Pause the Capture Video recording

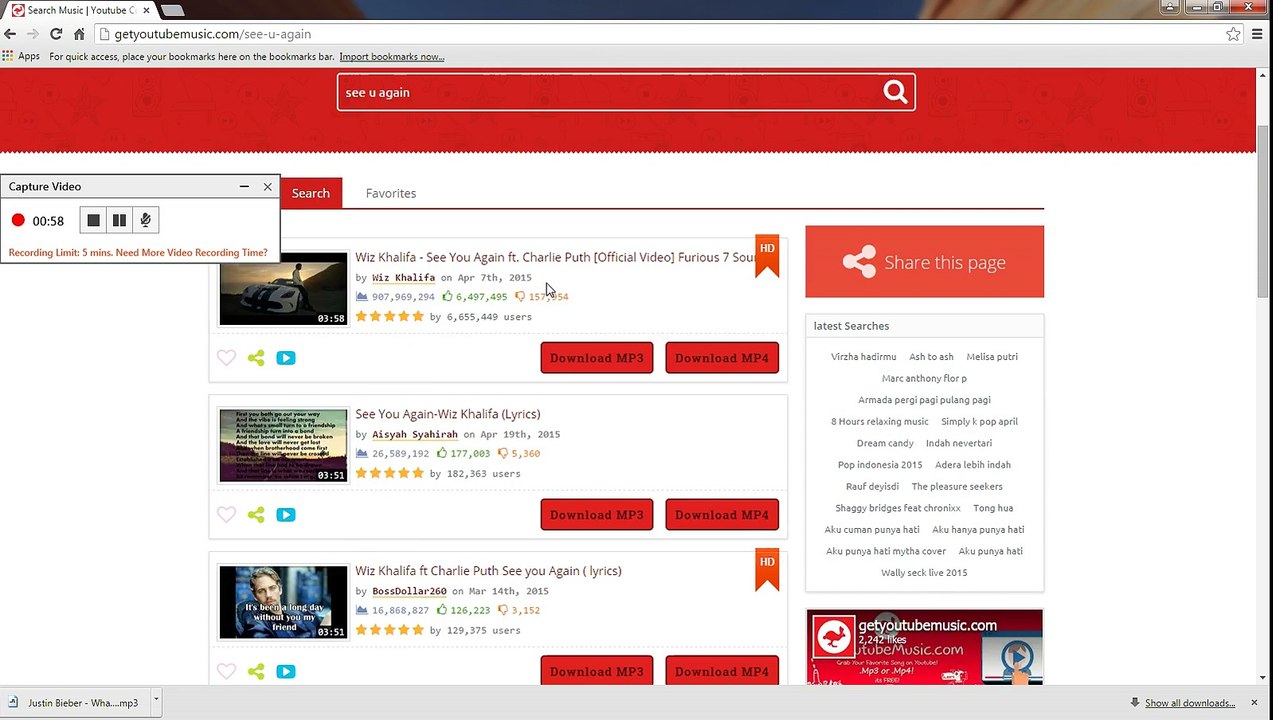(x=119, y=220)
